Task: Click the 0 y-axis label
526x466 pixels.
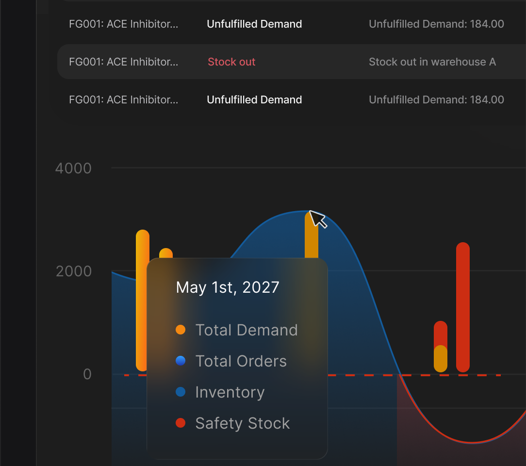Action: (87, 374)
